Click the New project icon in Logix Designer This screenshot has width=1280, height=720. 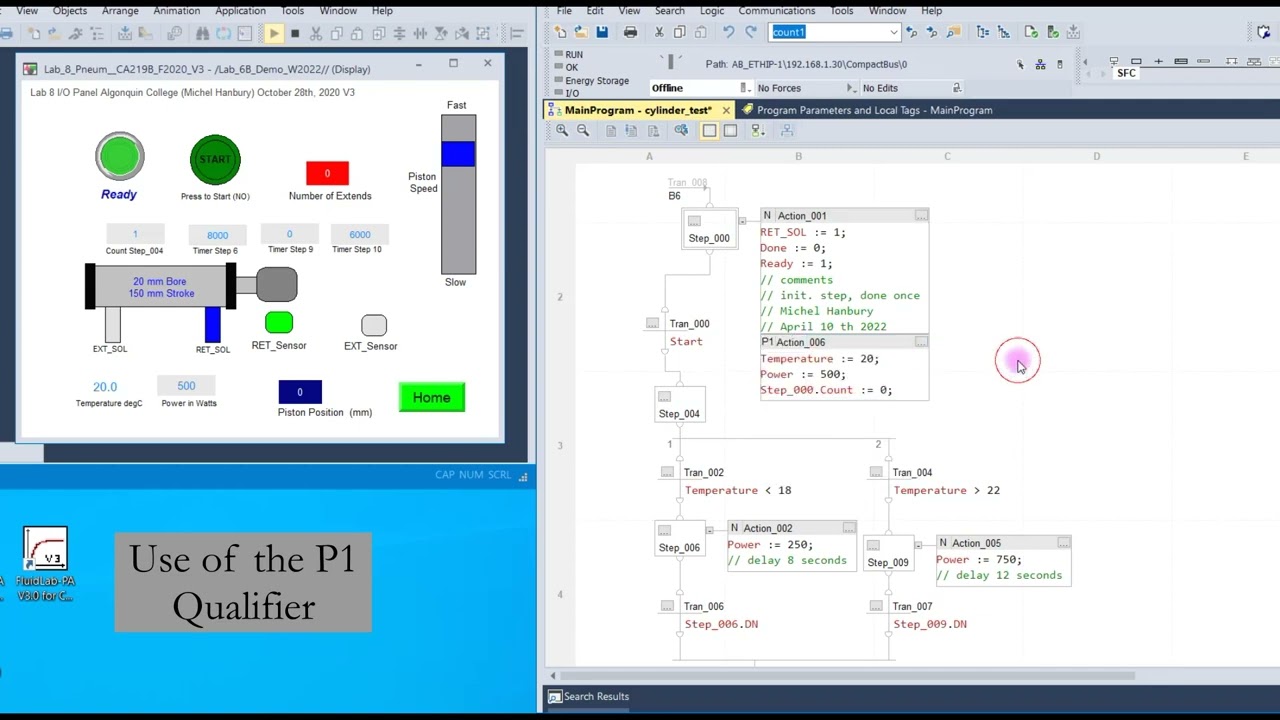[560, 32]
